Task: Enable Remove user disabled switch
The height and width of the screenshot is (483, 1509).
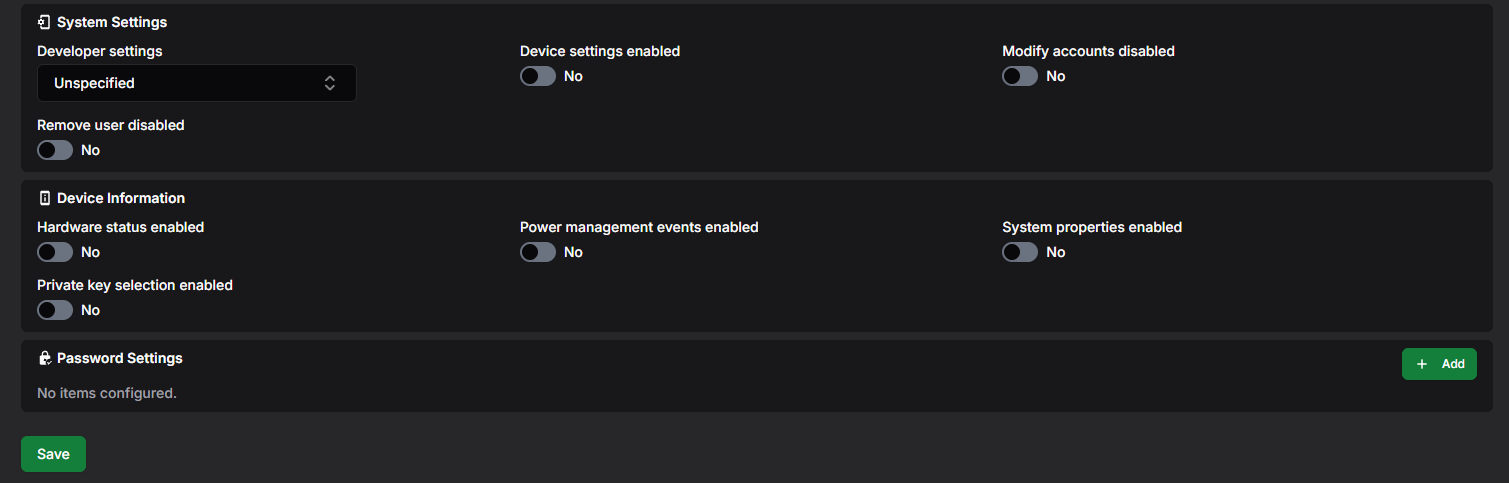Action: (x=55, y=150)
